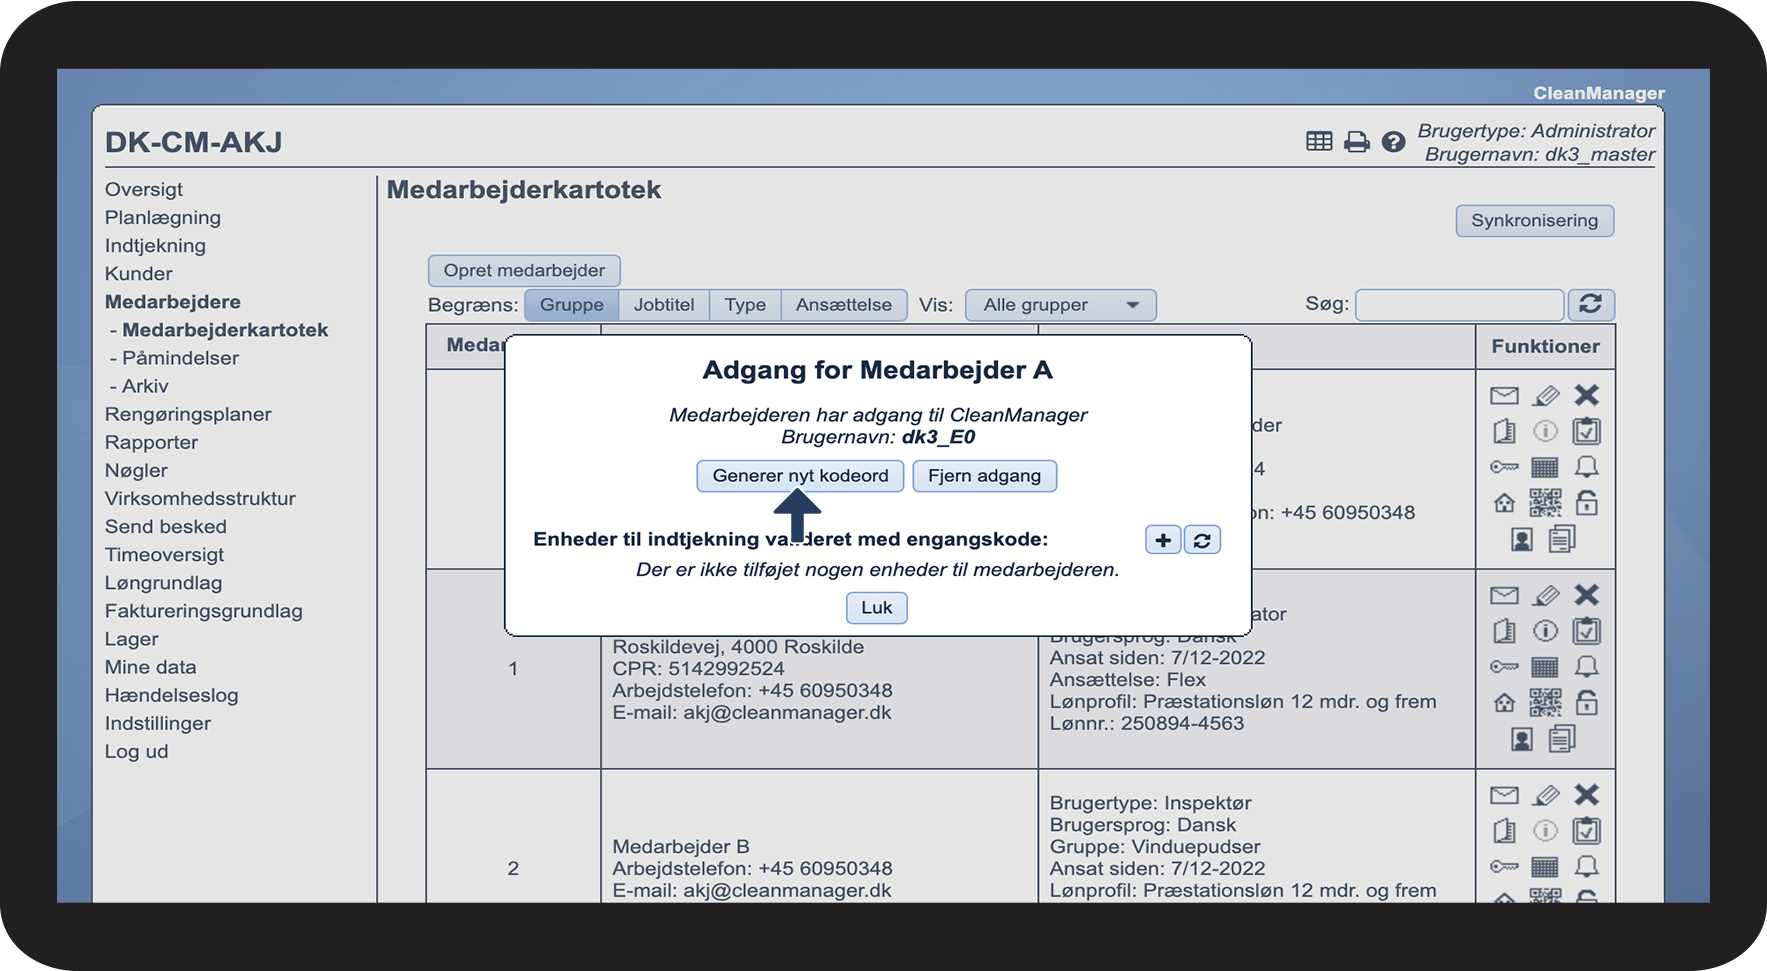Add a device with the plus icon
The height and width of the screenshot is (971, 1767).
pos(1163,540)
